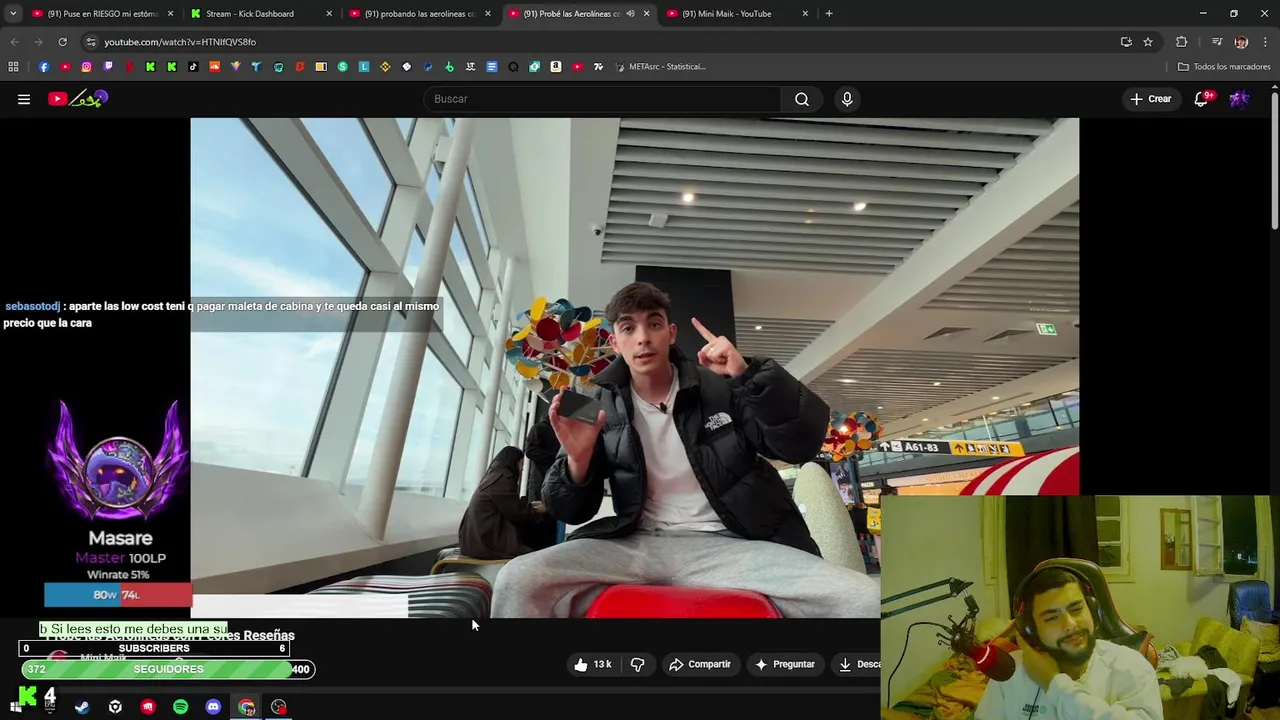
Task: Open the Todos los marcadores folder
Action: (1224, 67)
